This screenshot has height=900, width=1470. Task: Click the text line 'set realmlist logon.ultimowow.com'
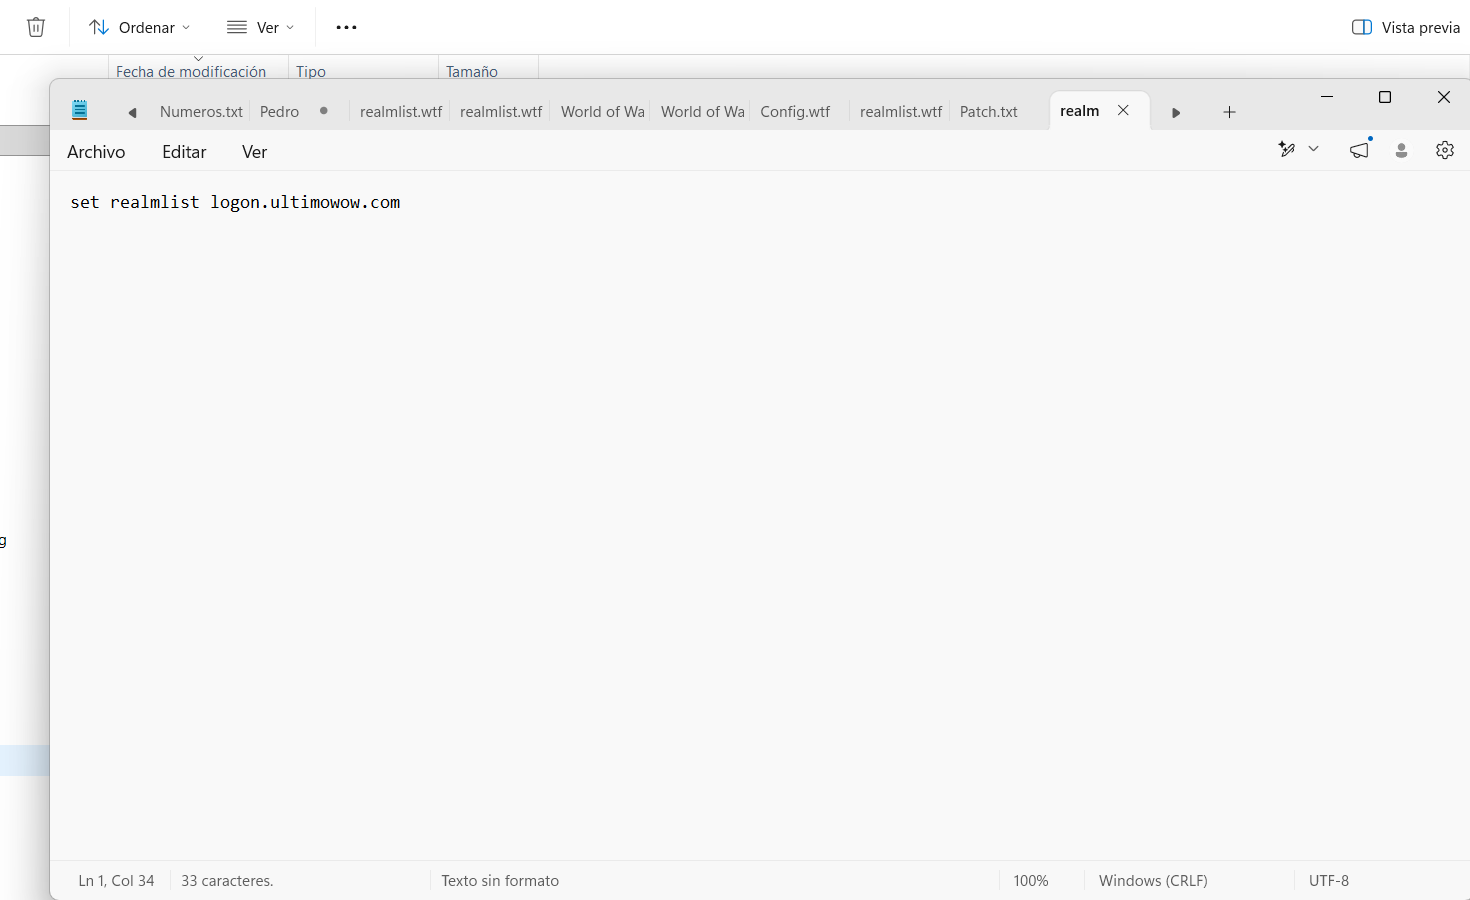coord(235,202)
